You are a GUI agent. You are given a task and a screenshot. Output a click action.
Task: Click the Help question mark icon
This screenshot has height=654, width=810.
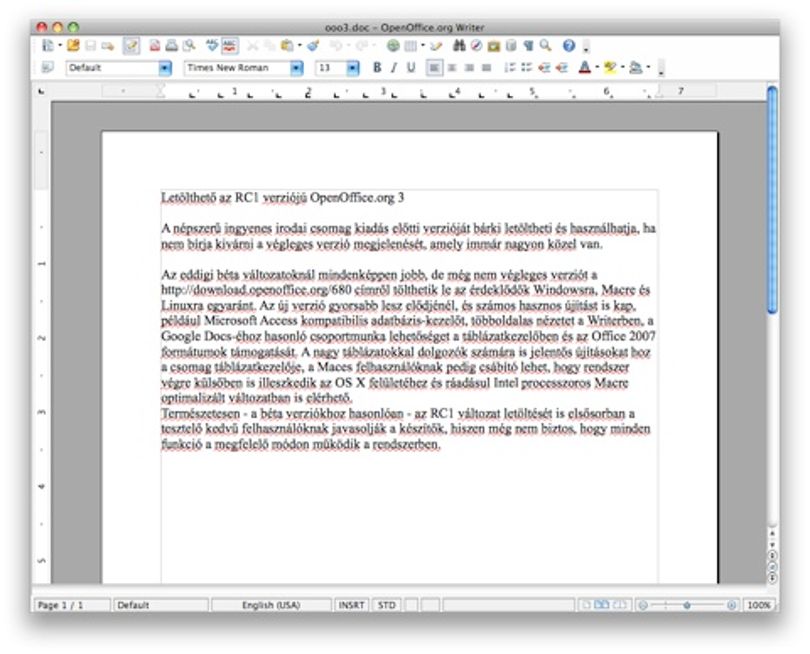point(569,45)
